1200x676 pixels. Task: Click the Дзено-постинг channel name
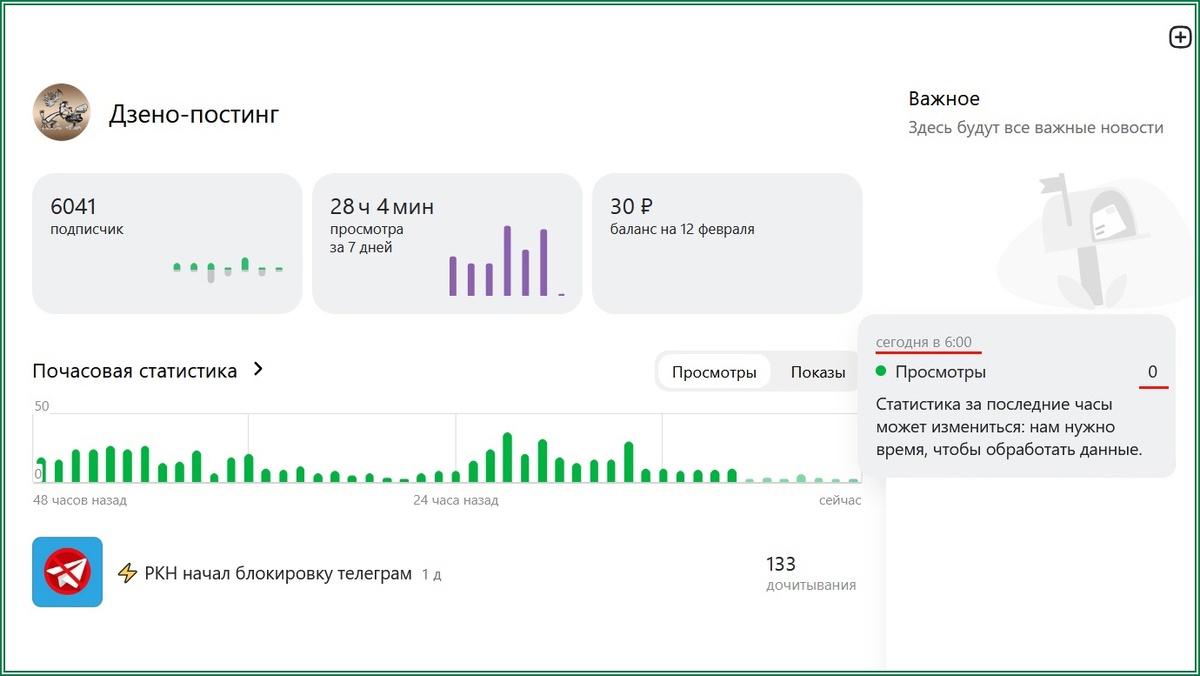(x=194, y=114)
